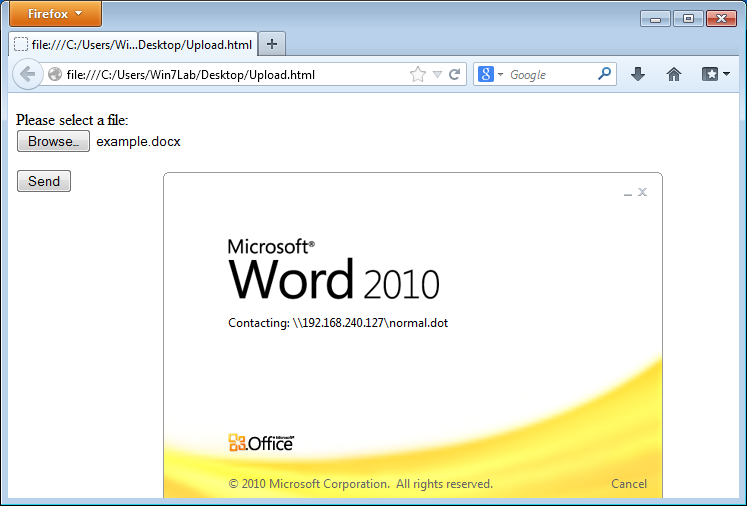Run search with the magnifier icon
747x506 pixels.
click(604, 74)
